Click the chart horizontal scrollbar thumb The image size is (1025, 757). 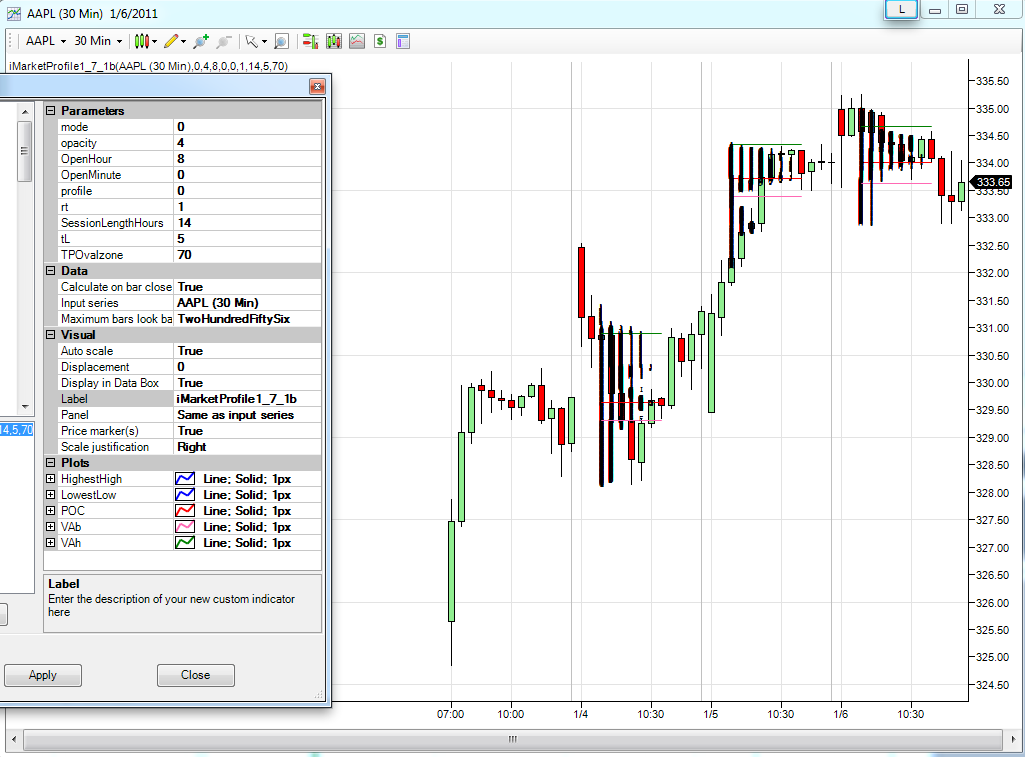[512, 739]
